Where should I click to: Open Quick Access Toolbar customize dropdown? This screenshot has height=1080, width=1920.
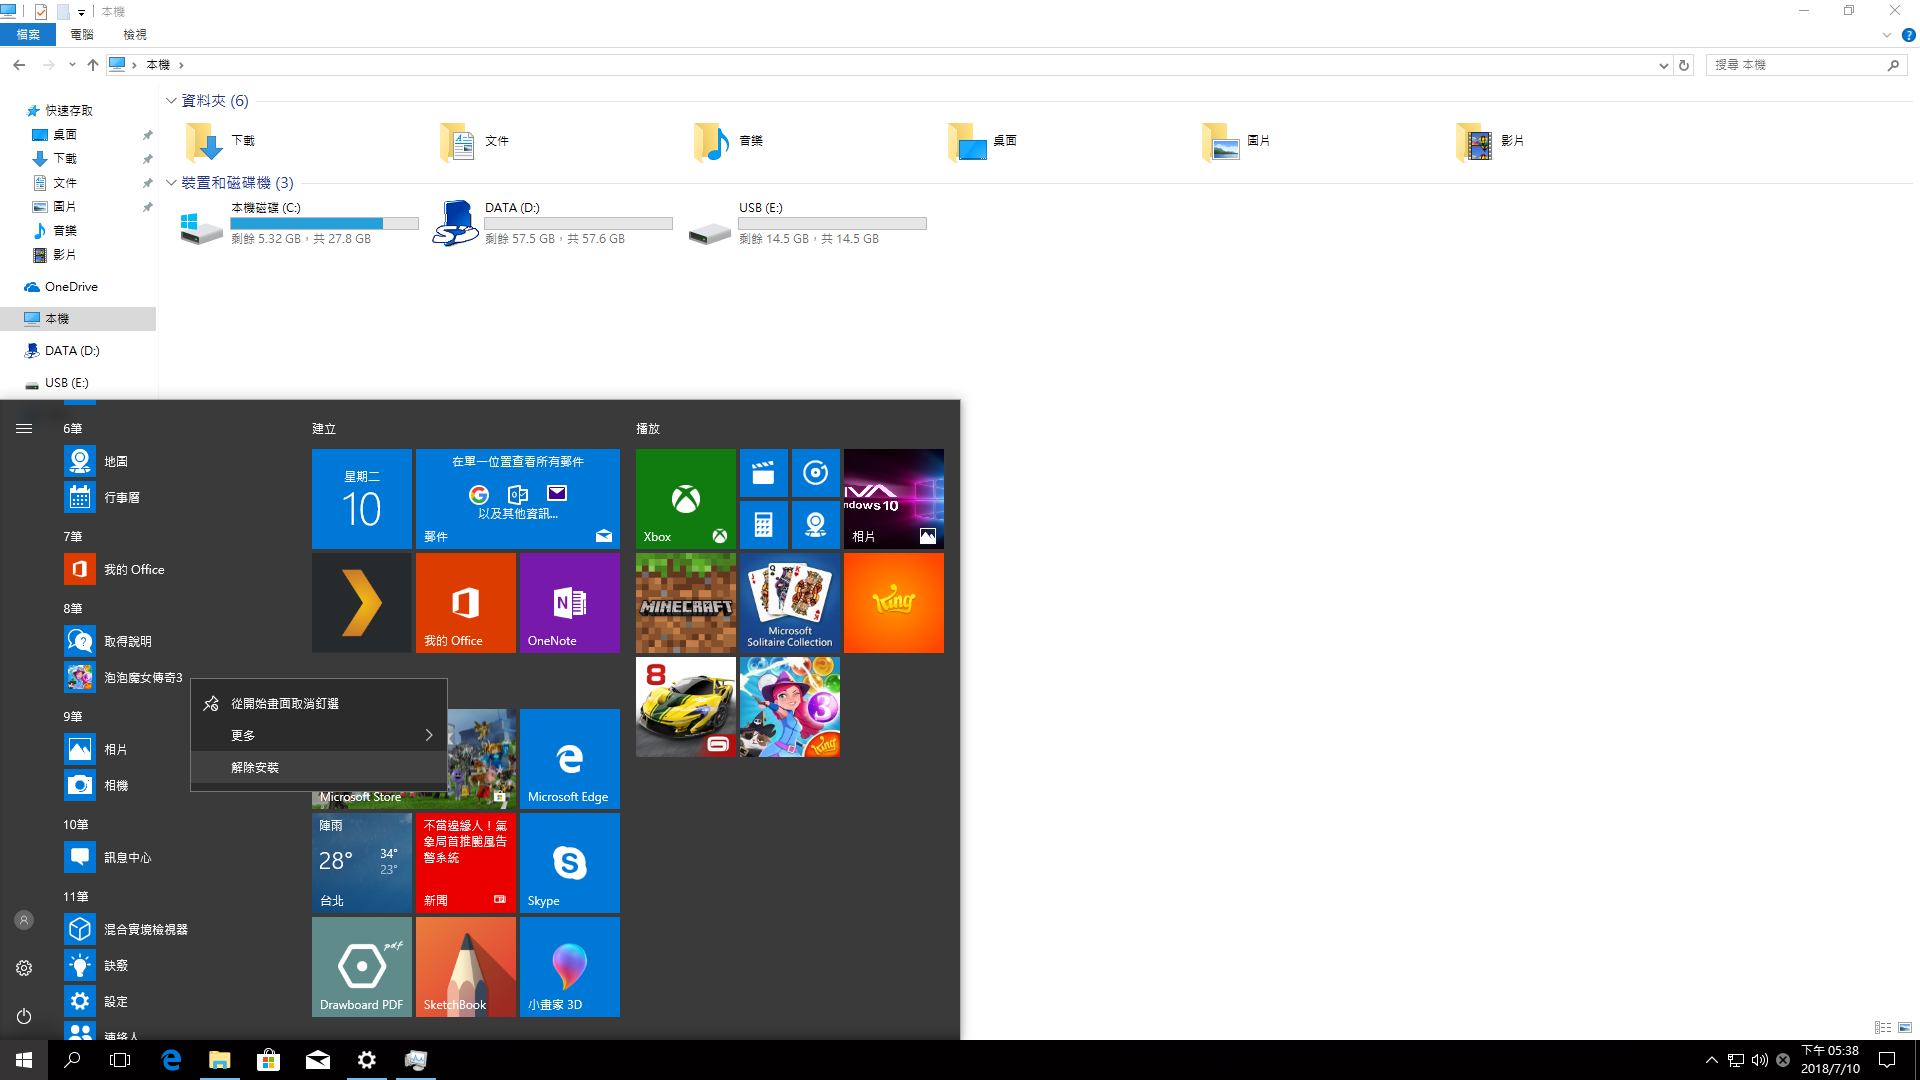(x=81, y=12)
